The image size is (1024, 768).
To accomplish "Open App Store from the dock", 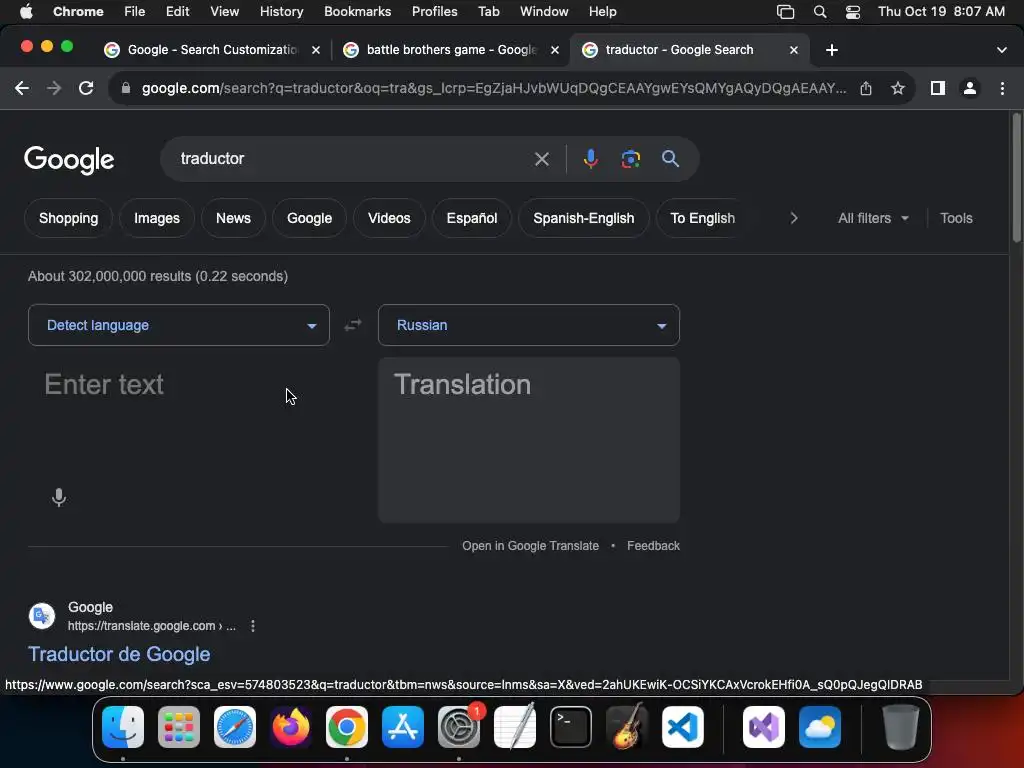I will (x=403, y=727).
